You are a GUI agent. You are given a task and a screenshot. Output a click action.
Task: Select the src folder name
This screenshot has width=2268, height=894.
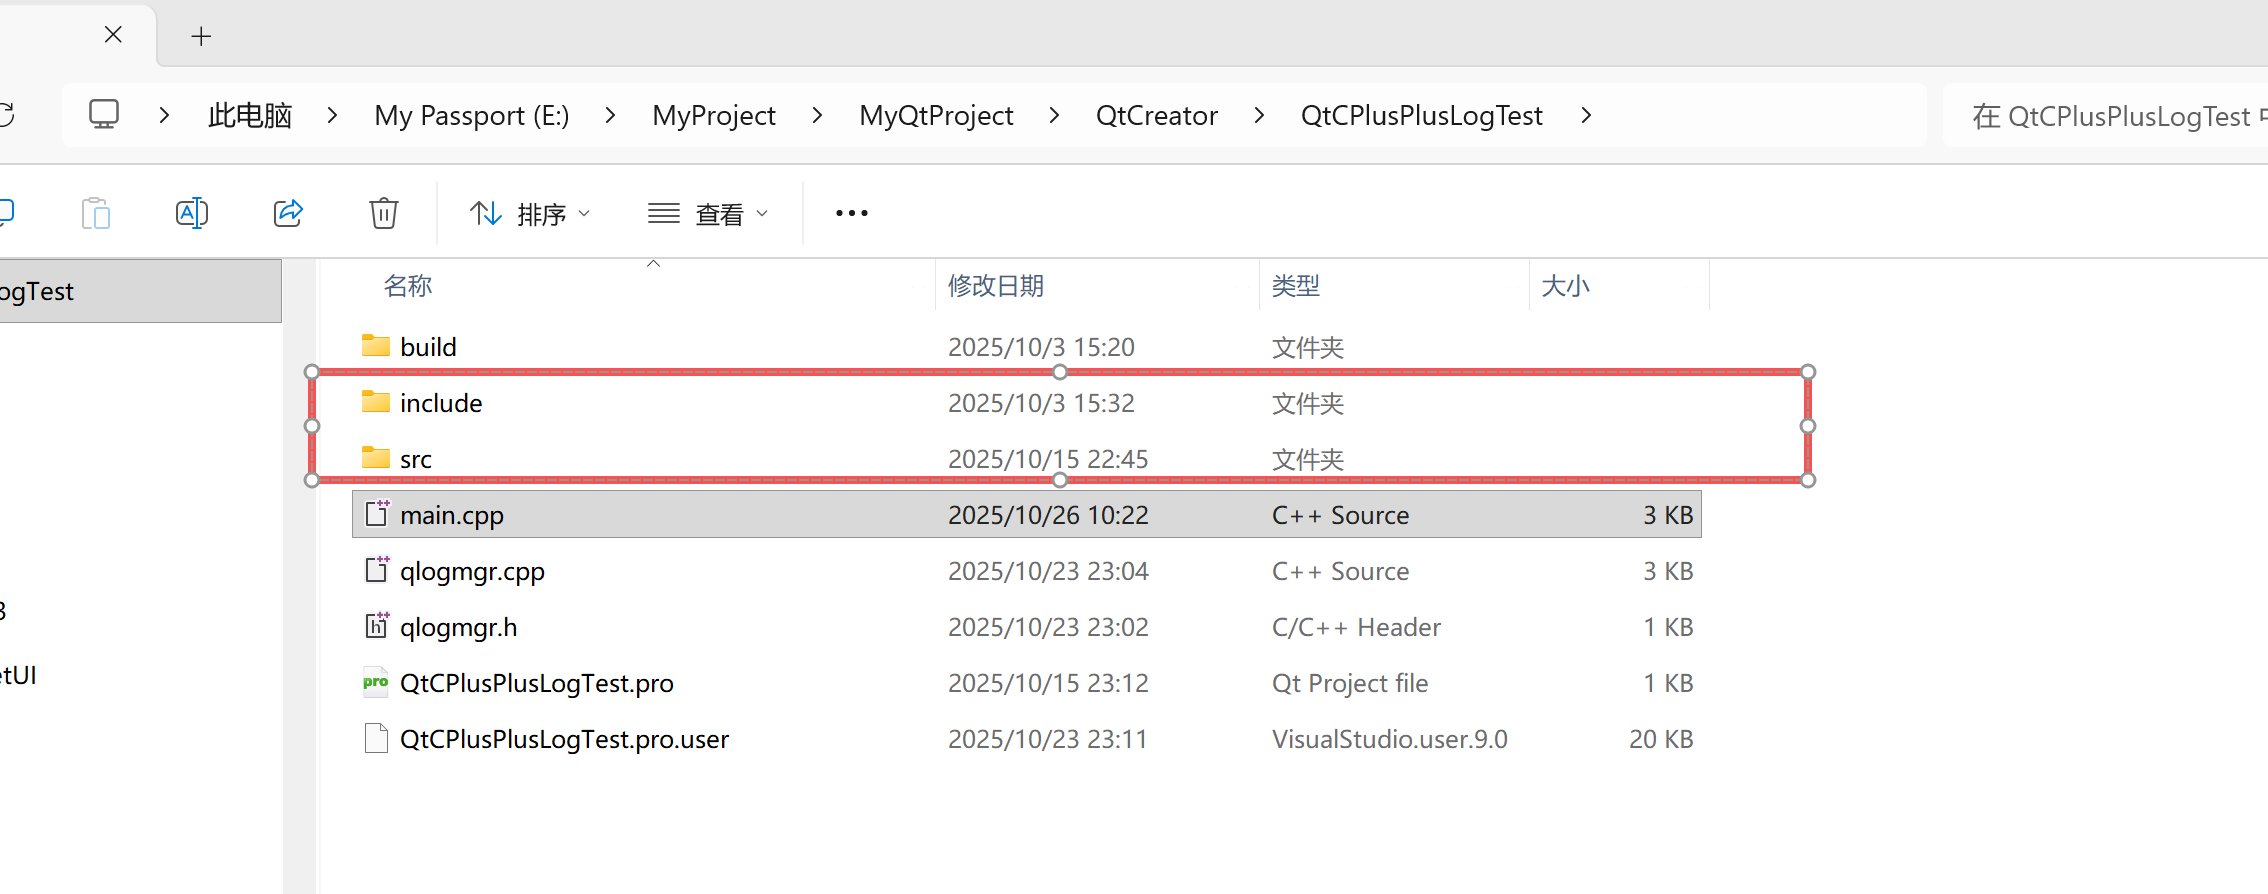[416, 459]
